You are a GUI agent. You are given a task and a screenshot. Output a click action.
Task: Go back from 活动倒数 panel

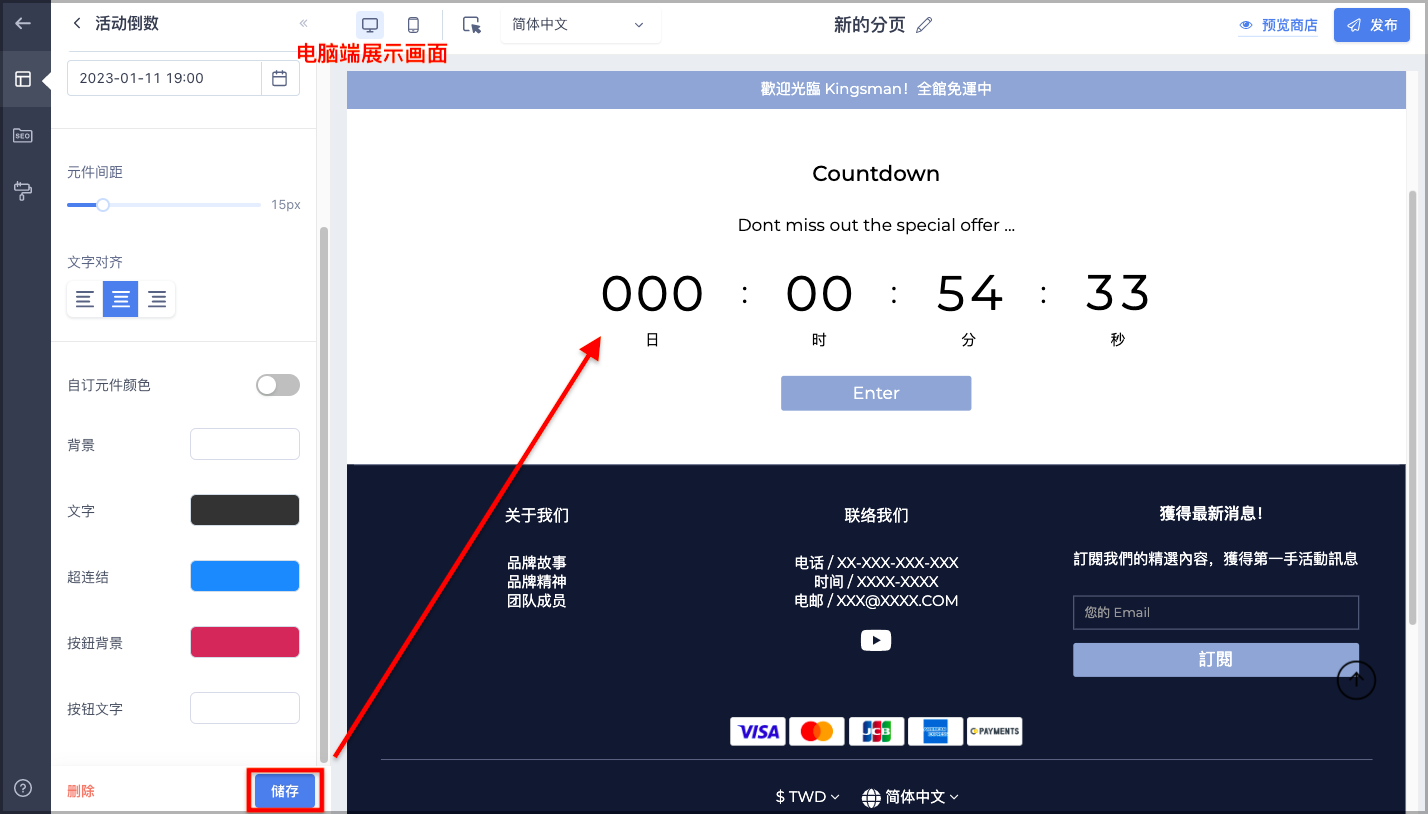[77, 23]
